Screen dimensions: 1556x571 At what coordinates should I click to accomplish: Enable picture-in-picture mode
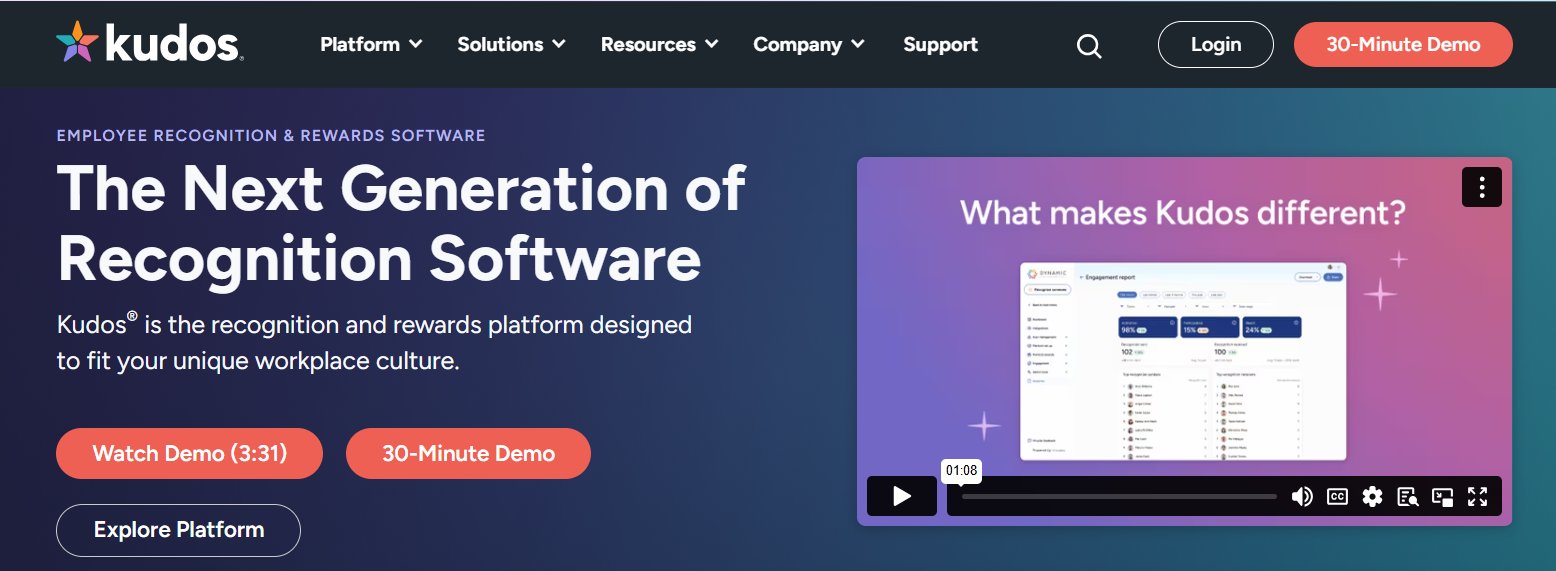[1442, 496]
